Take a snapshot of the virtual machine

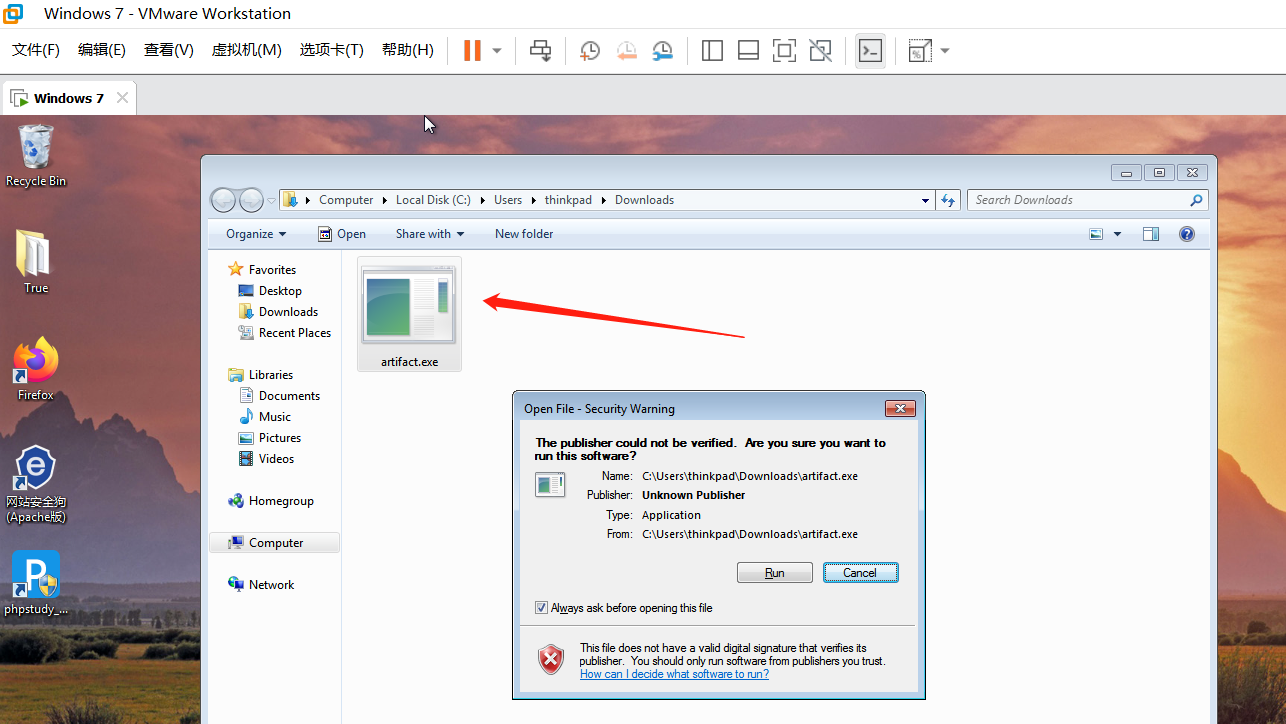[590, 51]
